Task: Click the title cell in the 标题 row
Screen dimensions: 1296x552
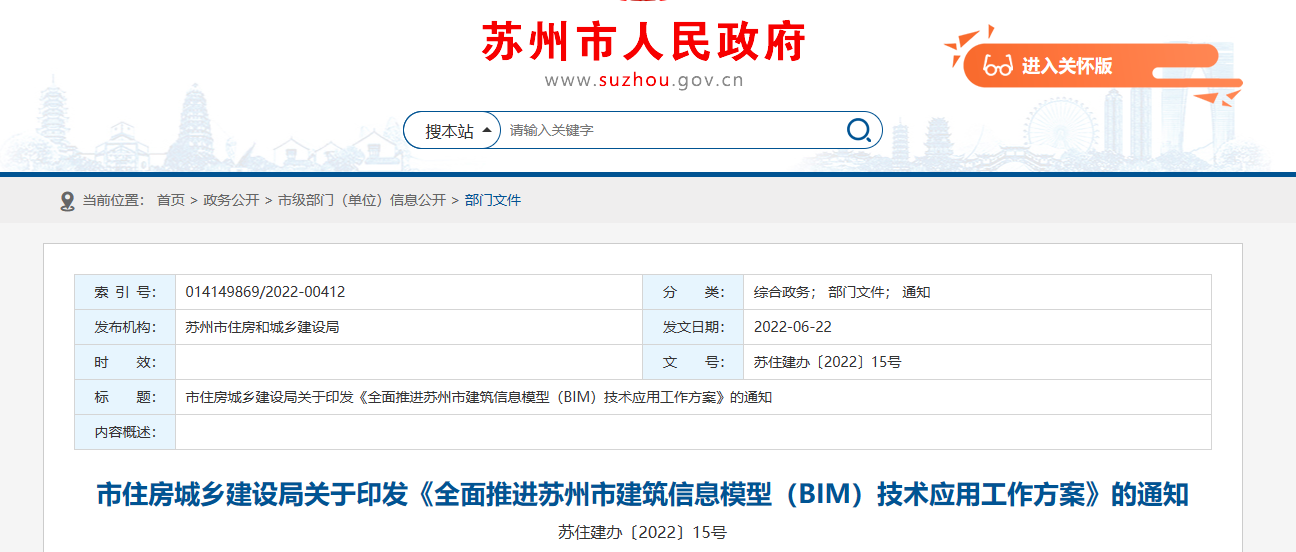Action: click(693, 397)
